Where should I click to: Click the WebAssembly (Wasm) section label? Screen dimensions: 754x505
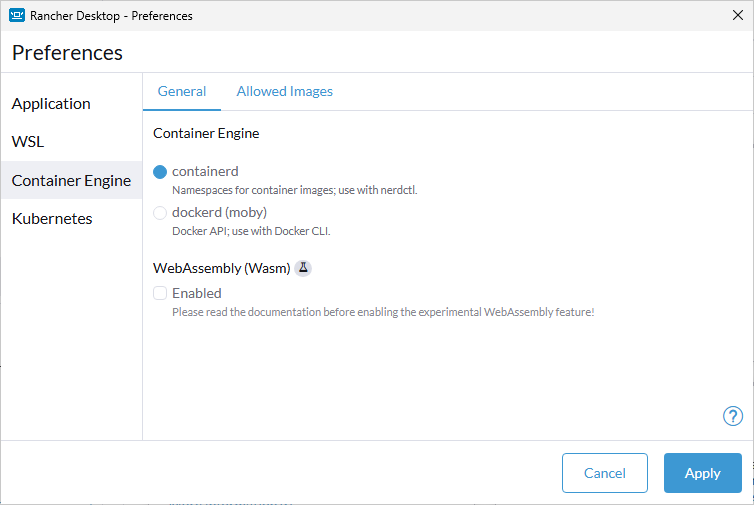pyautogui.click(x=221, y=268)
